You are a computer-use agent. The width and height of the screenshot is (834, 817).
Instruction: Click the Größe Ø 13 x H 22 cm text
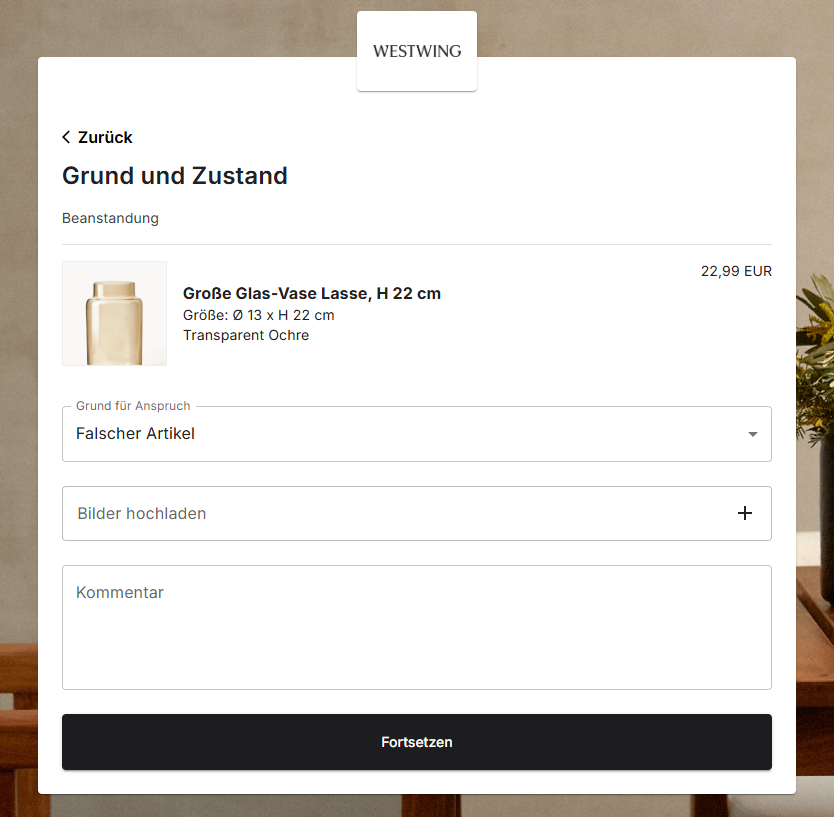tap(258, 315)
